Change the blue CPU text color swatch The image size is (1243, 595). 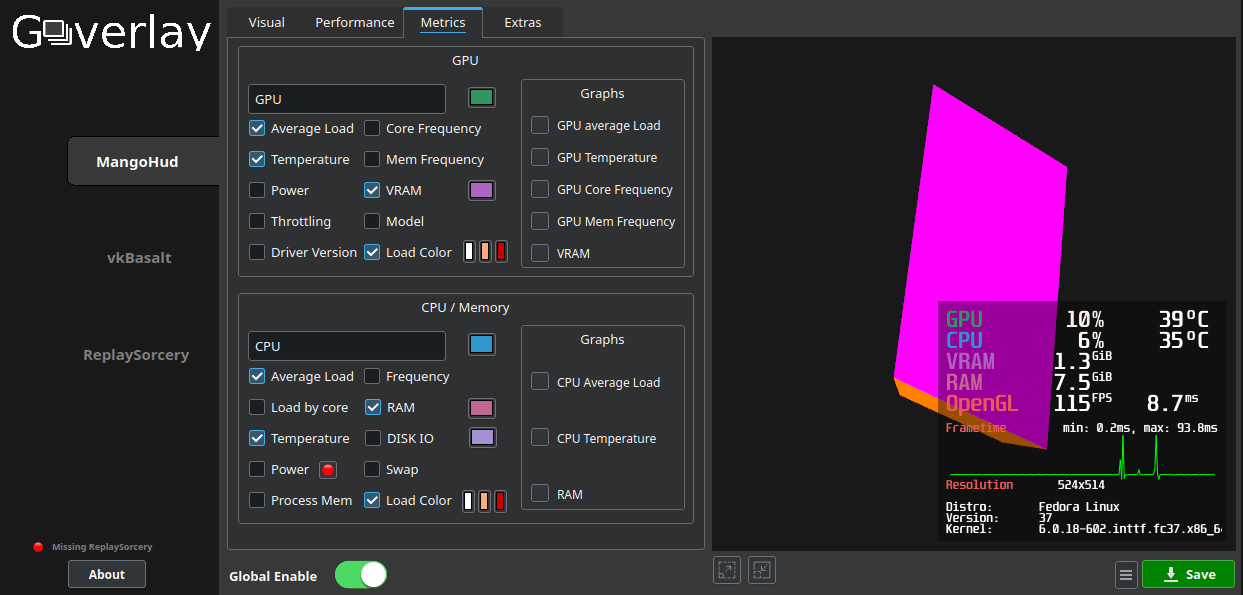482,344
